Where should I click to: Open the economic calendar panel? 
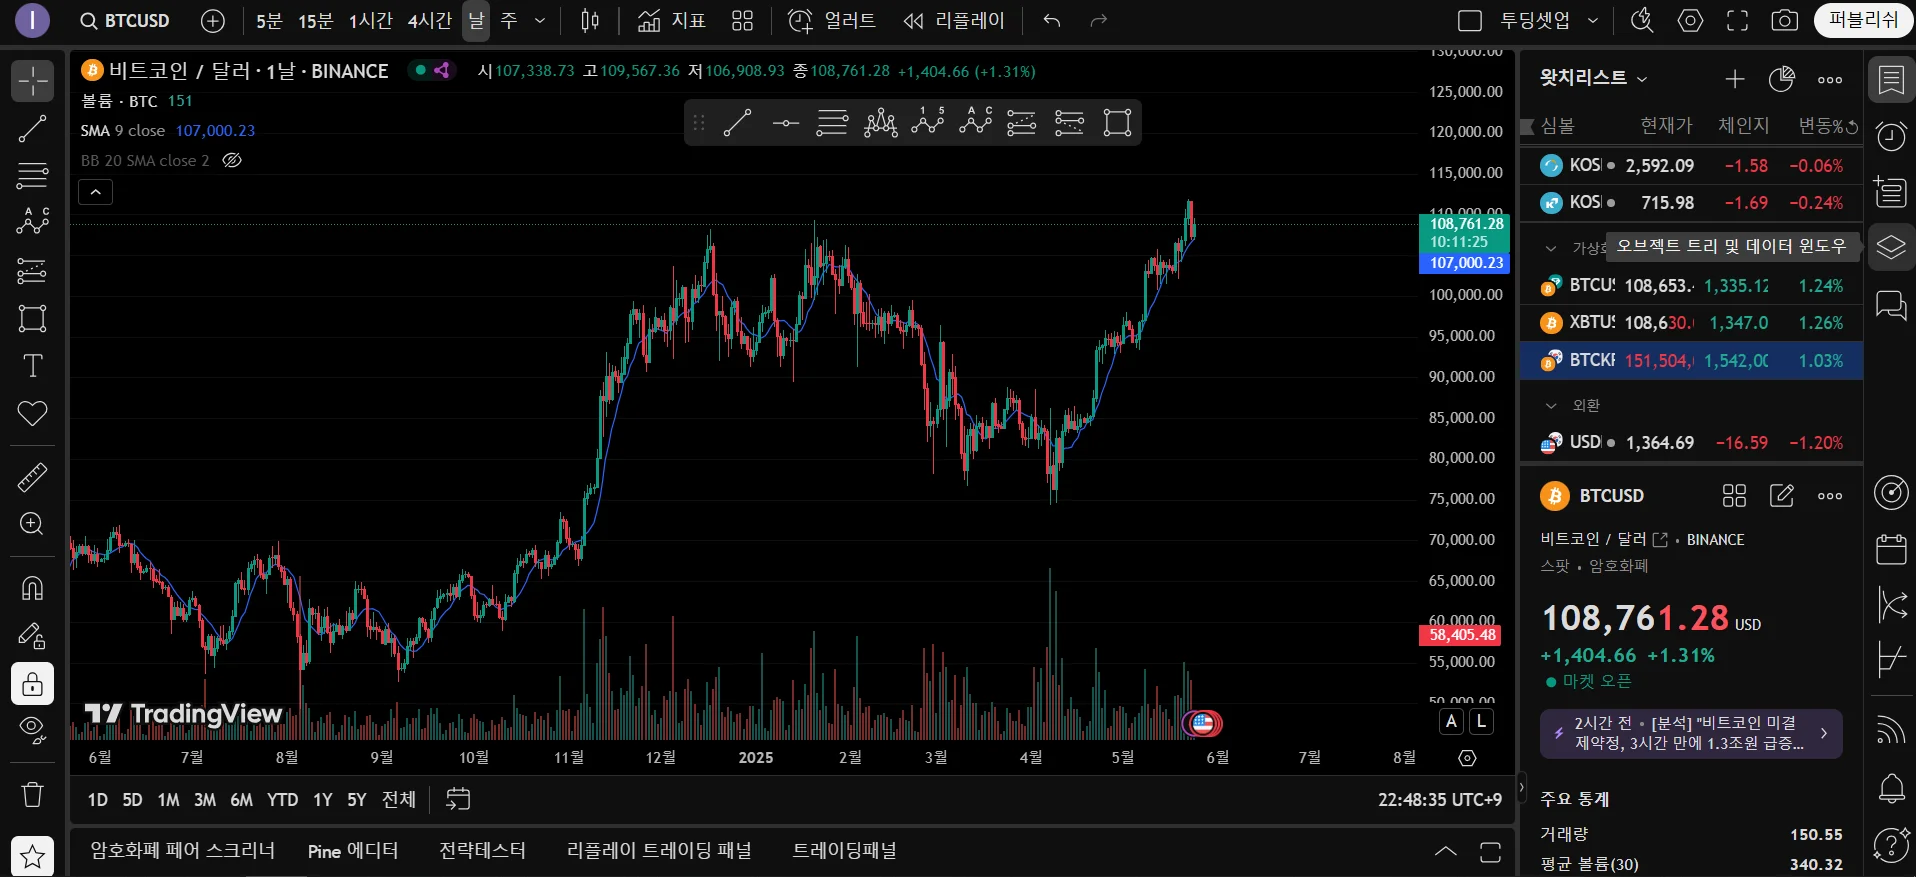1891,549
